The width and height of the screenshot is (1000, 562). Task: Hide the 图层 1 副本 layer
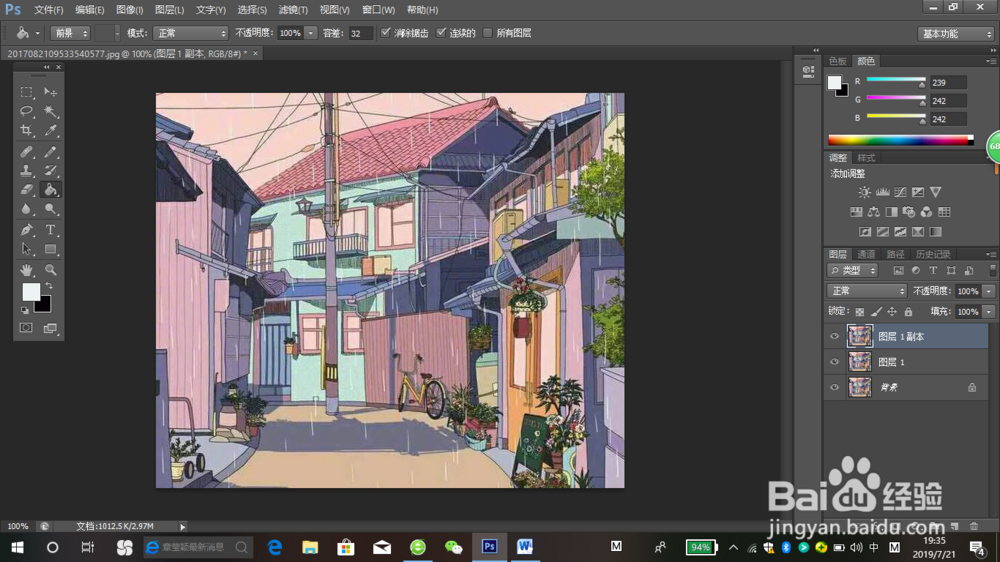tap(834, 336)
